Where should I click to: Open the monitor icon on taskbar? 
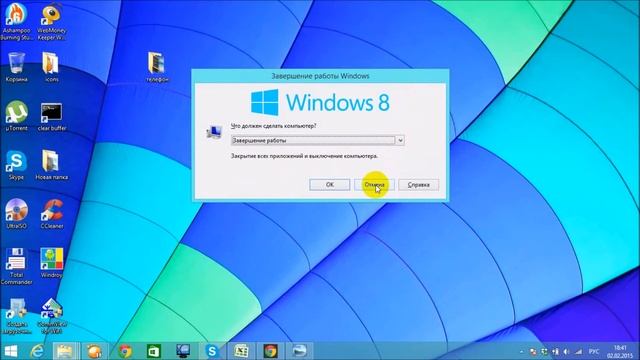click(183, 351)
